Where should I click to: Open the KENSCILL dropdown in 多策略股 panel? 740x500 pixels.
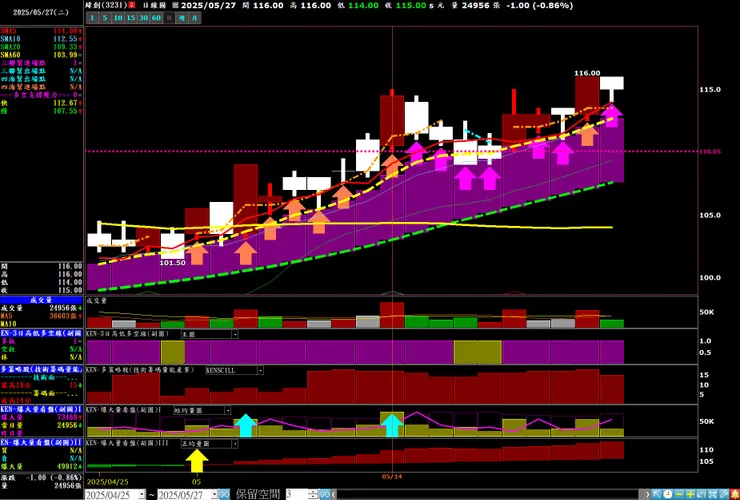(260, 371)
